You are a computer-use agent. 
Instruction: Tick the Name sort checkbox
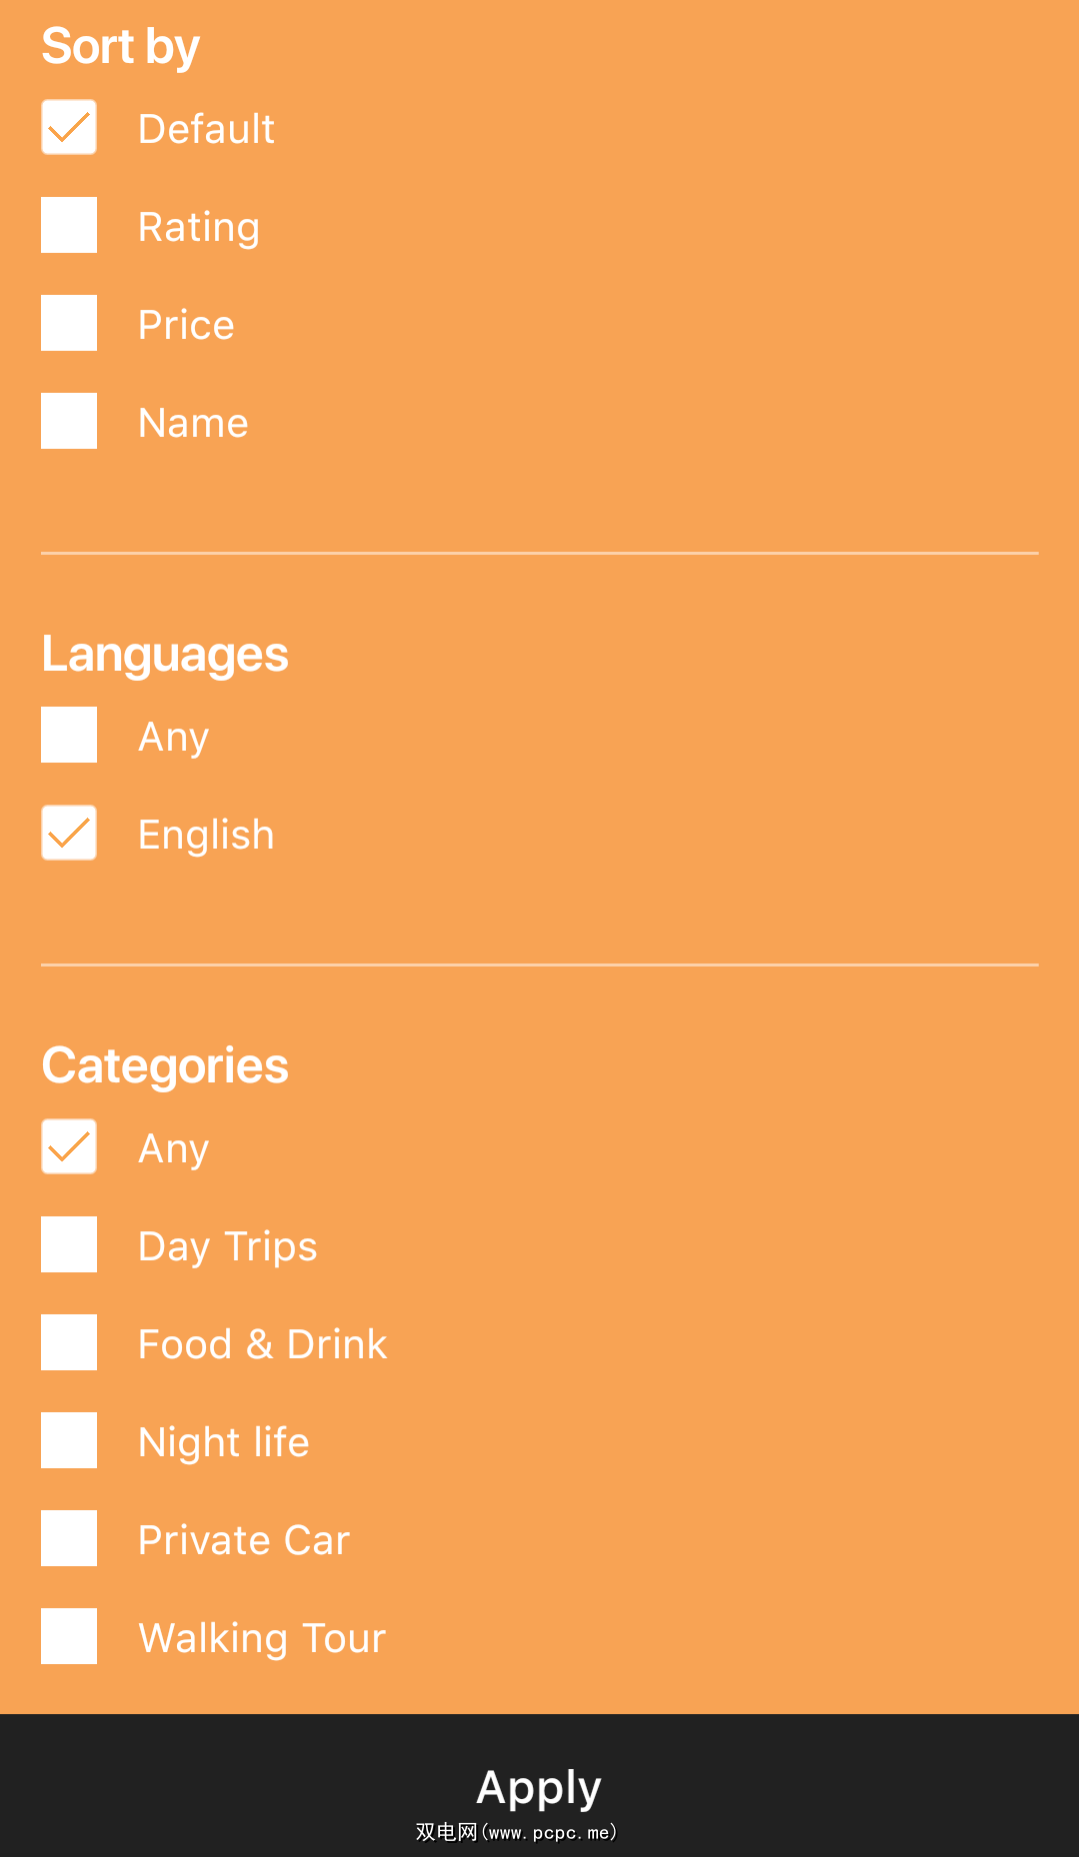tap(69, 422)
